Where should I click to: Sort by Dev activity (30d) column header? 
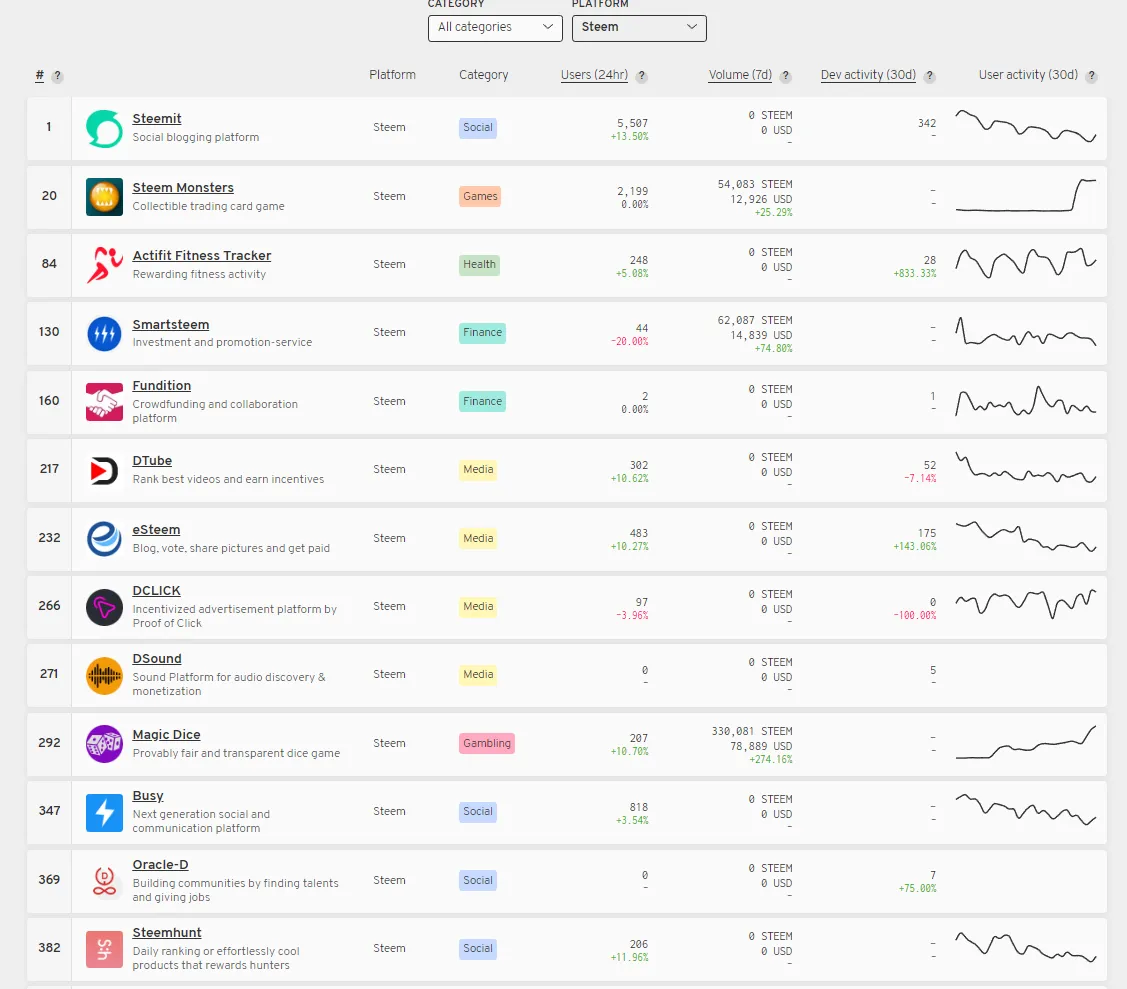(x=868, y=75)
